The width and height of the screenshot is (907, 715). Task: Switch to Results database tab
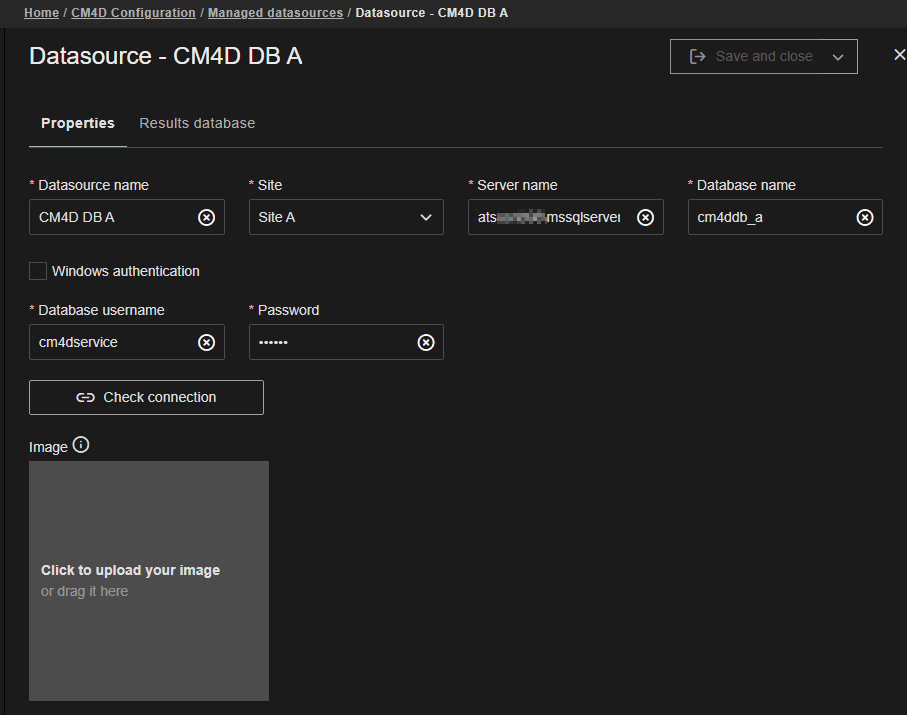point(197,123)
